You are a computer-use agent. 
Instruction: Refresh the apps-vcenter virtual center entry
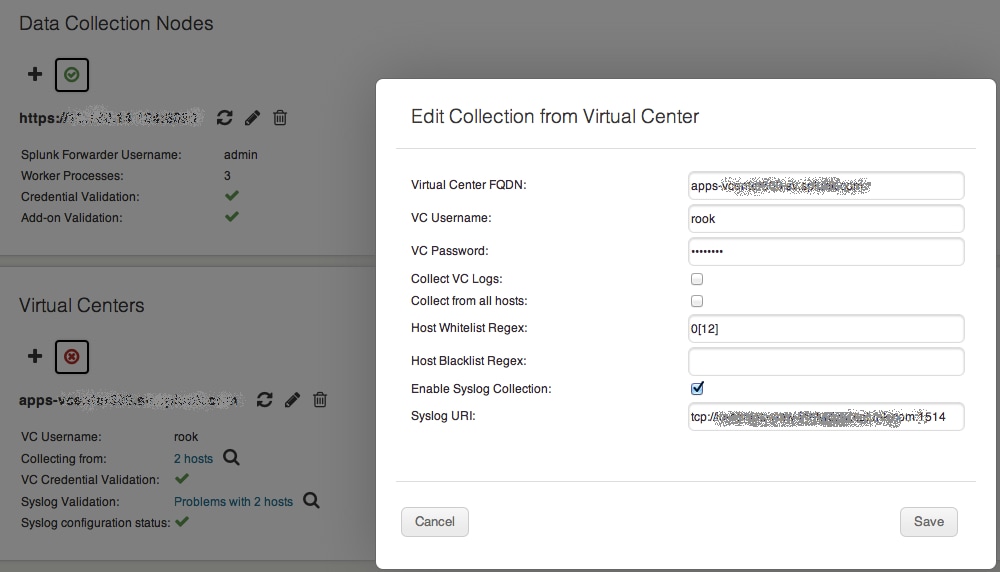pyautogui.click(x=265, y=400)
